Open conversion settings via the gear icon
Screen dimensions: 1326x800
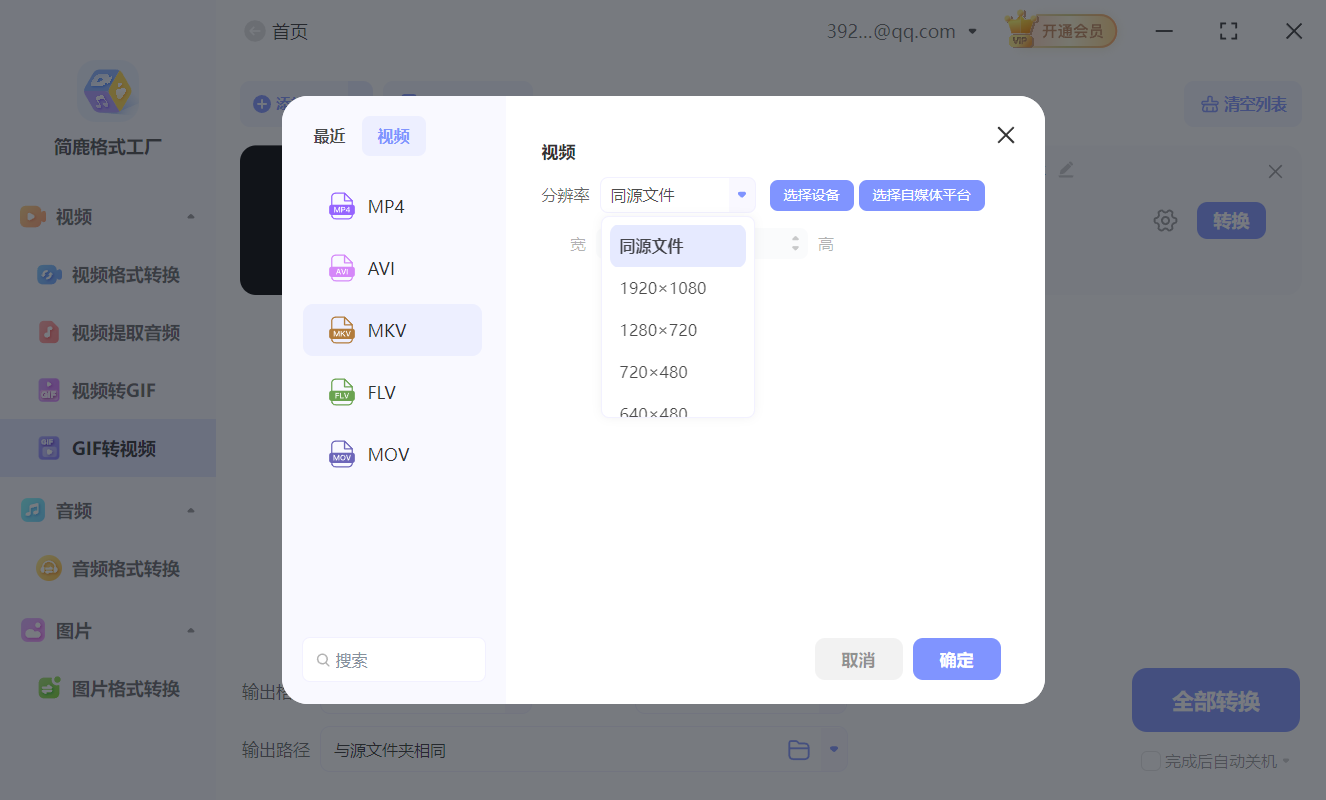1165,220
